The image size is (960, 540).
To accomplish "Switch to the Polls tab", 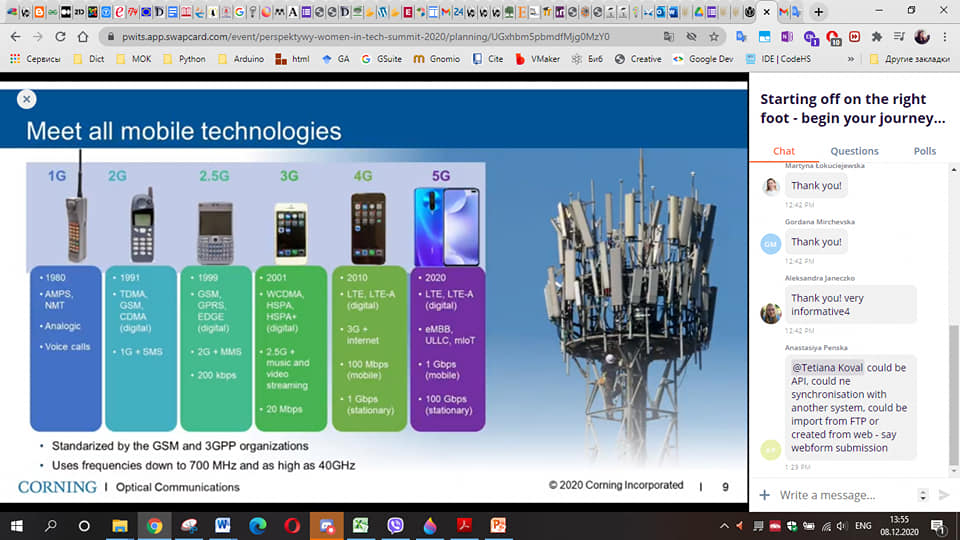I will pos(925,151).
